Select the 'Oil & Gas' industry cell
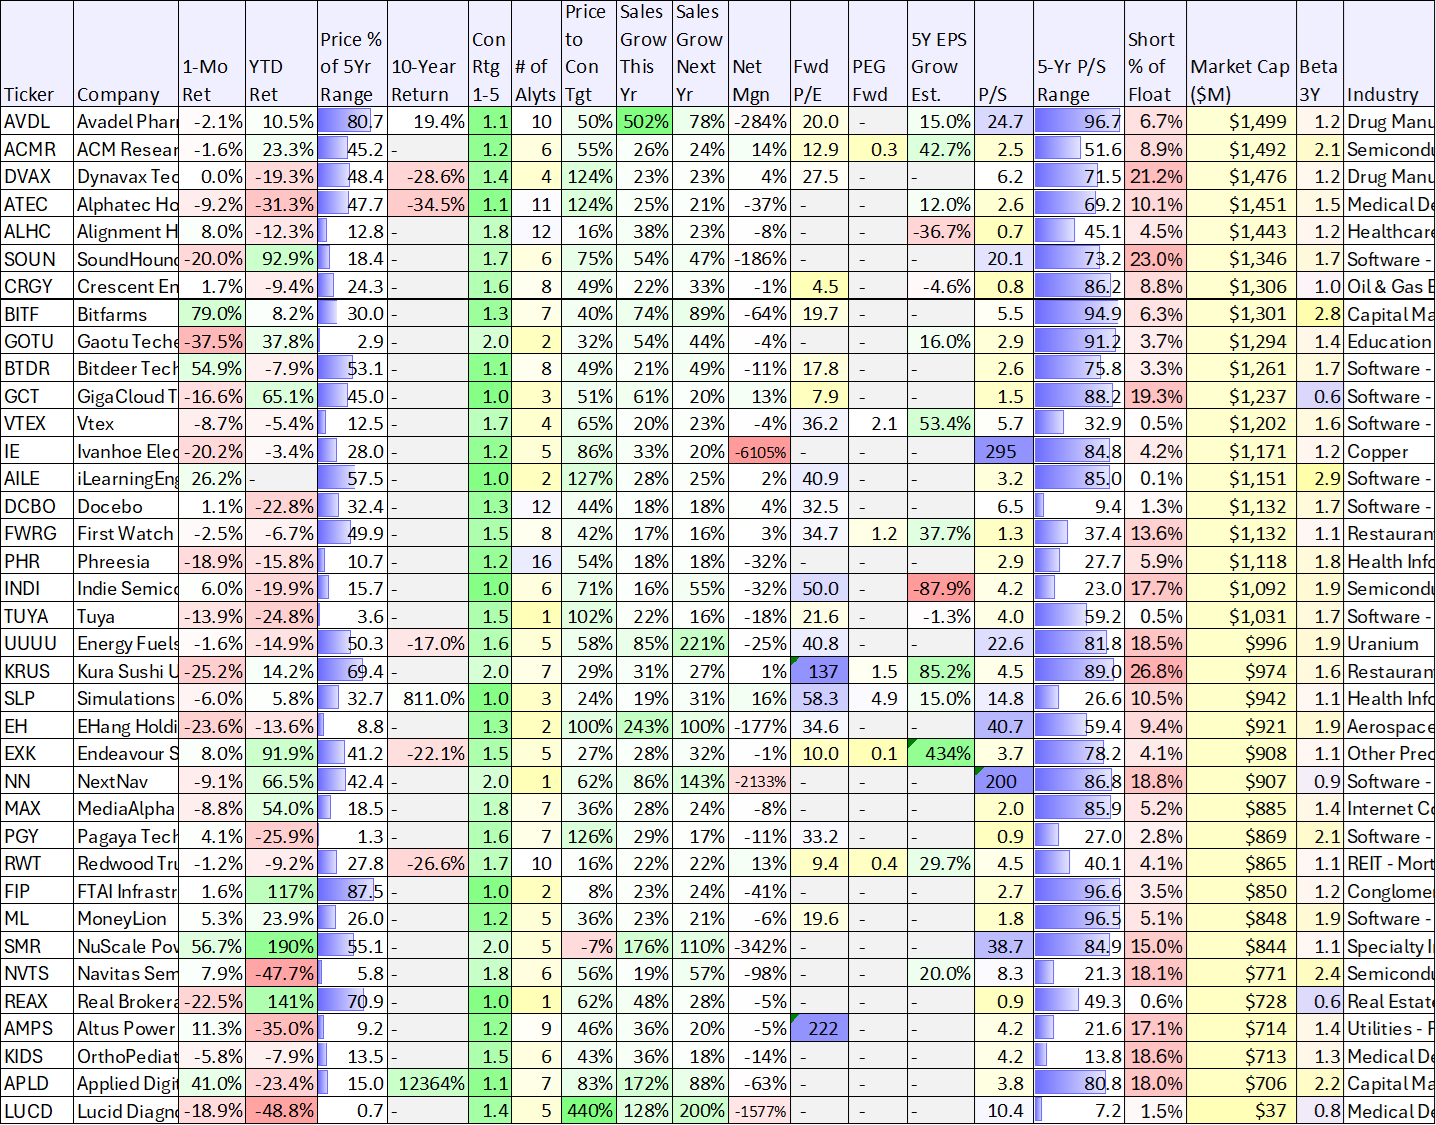This screenshot has height=1125, width=1436. click(x=1390, y=287)
